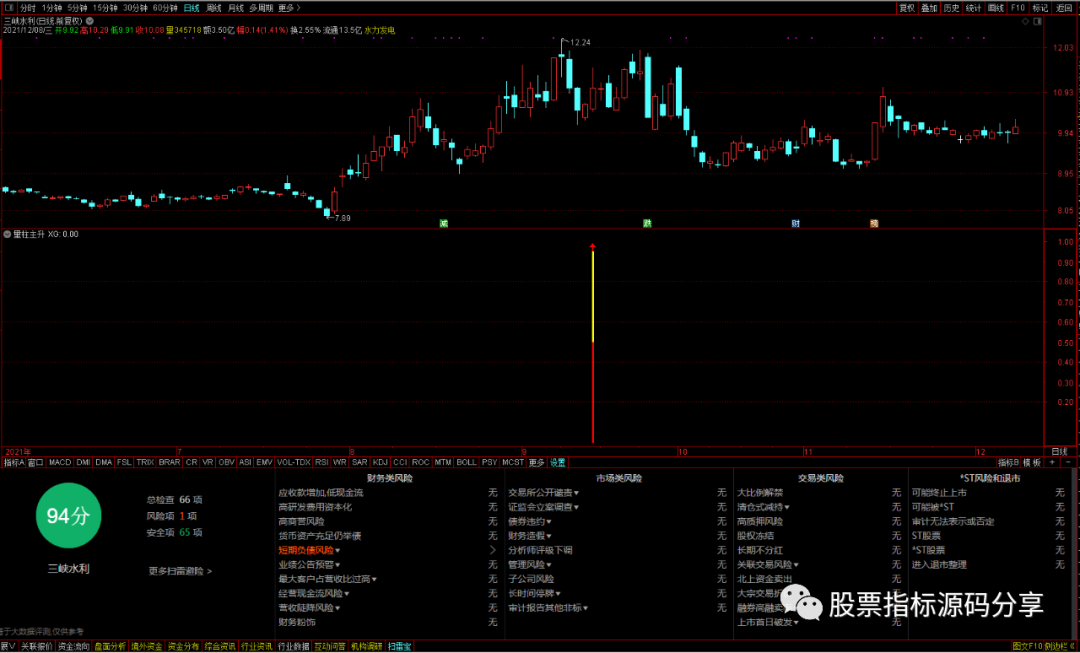1080x653 pixels.
Task: Click 指标A in the indicator bar
Action: click(14, 462)
